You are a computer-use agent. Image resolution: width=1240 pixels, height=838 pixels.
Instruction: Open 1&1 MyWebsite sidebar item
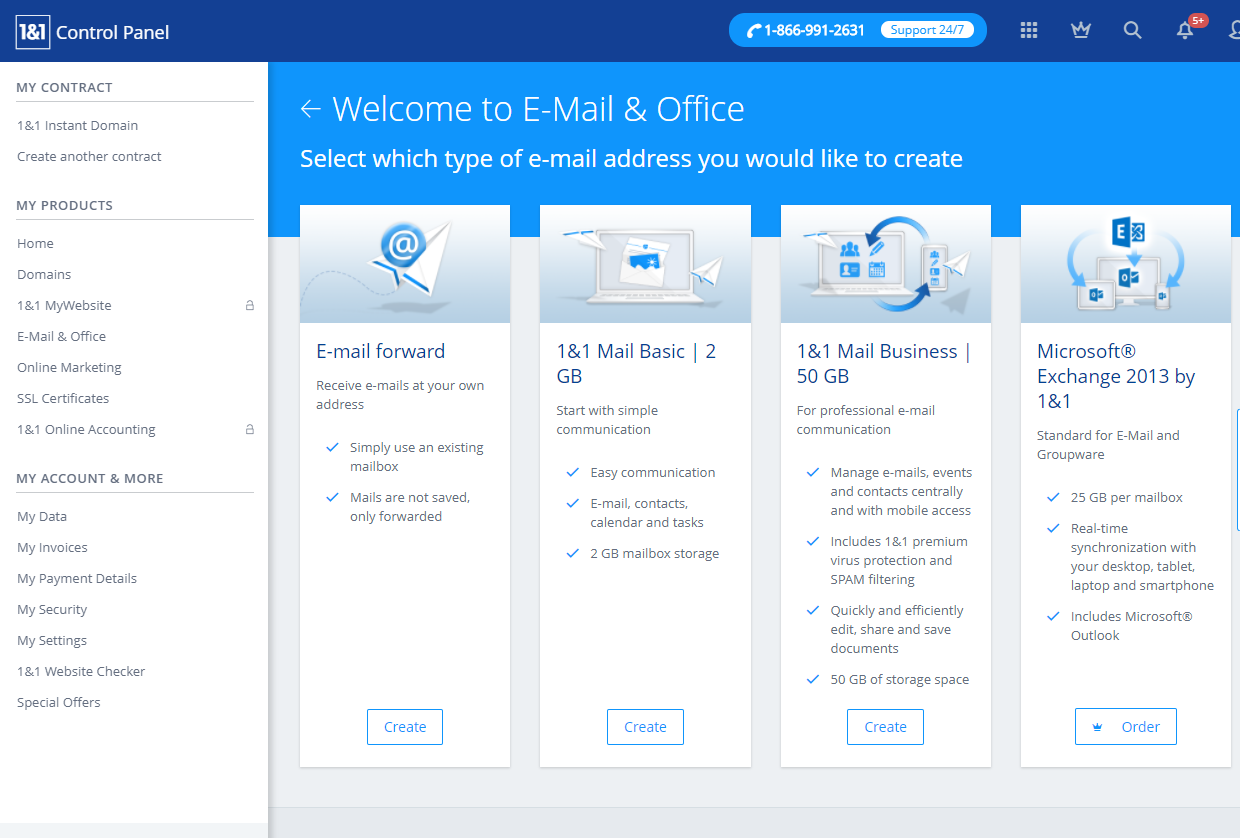click(64, 306)
